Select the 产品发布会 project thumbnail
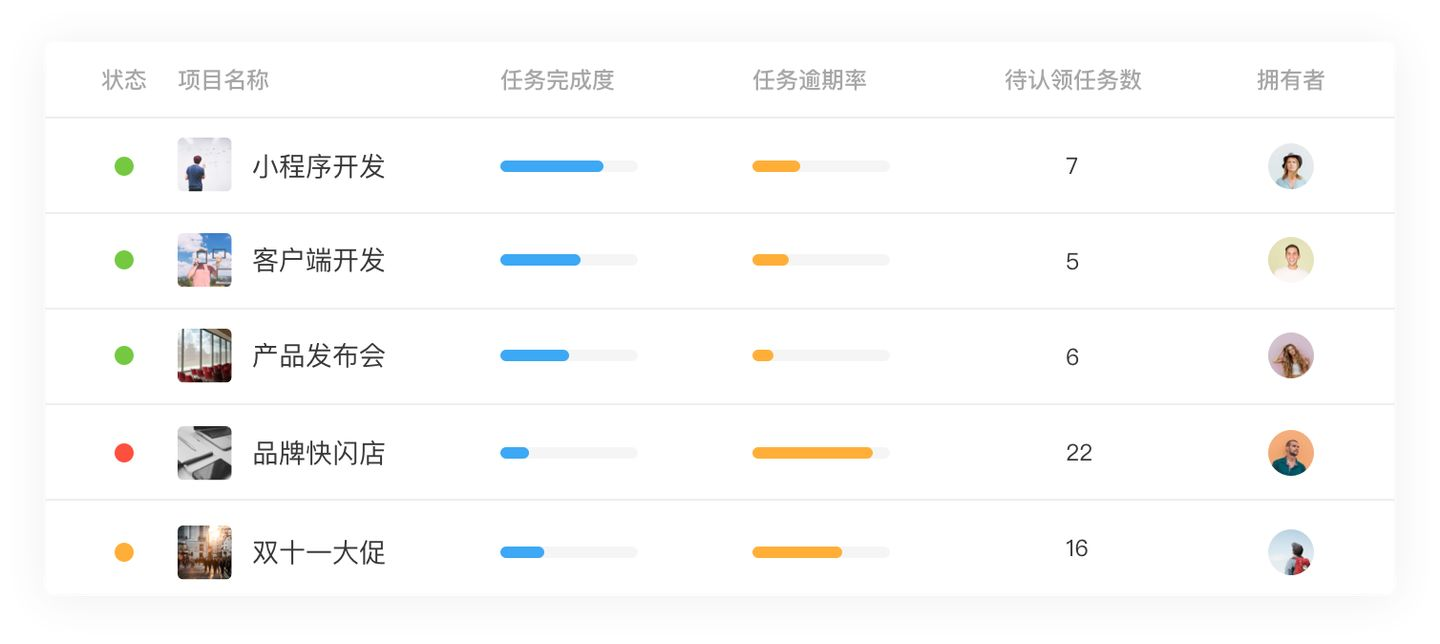Image resolution: width=1440 pixels, height=644 pixels. 204,356
